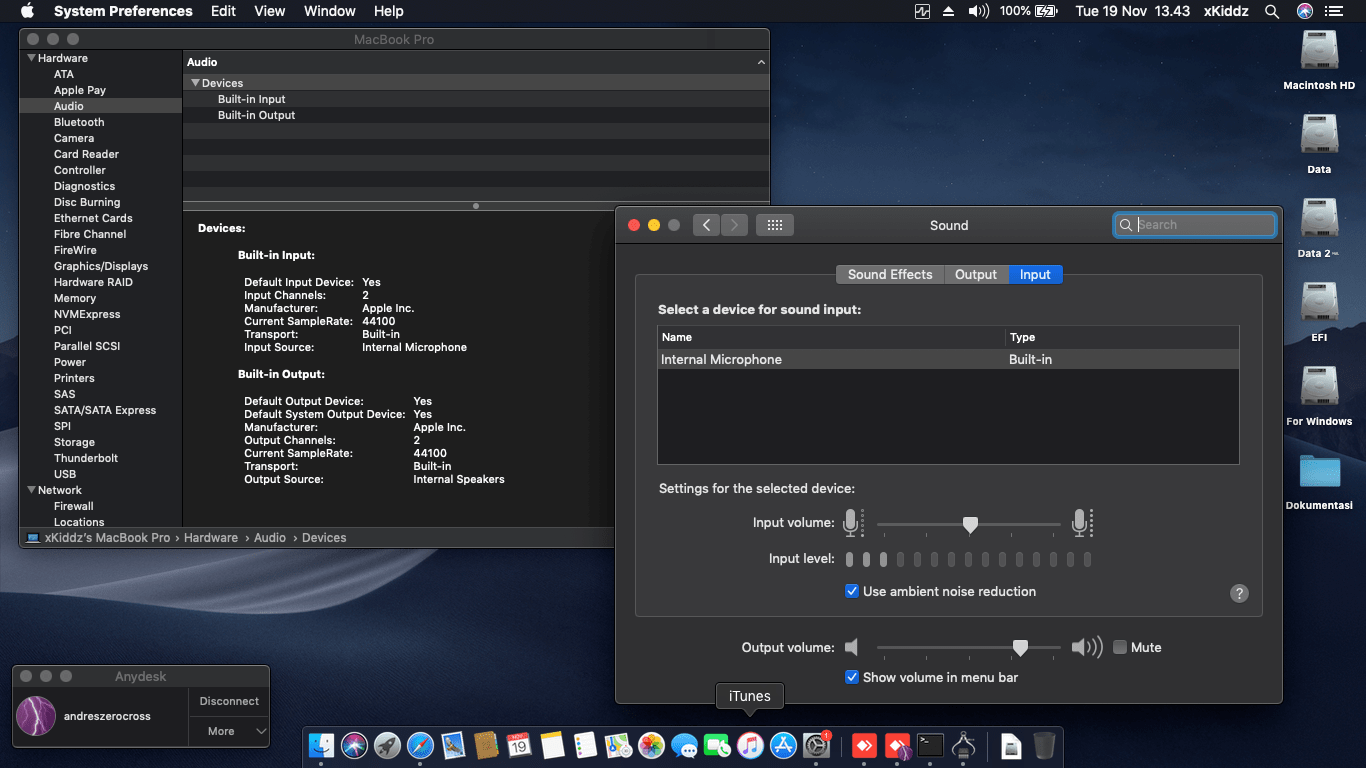This screenshot has width=1366, height=768.
Task: Disable Use ambient noise reduction
Action: (x=852, y=591)
